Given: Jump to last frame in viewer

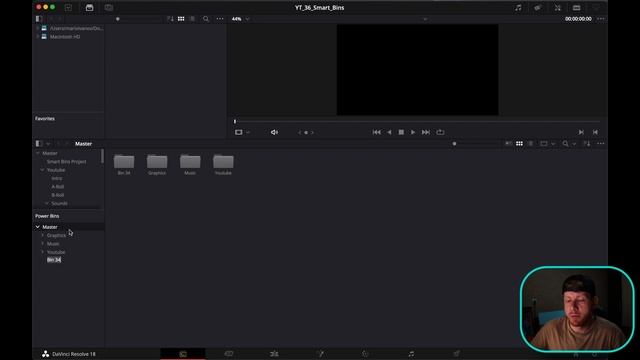Looking at the screenshot, I should [426, 132].
